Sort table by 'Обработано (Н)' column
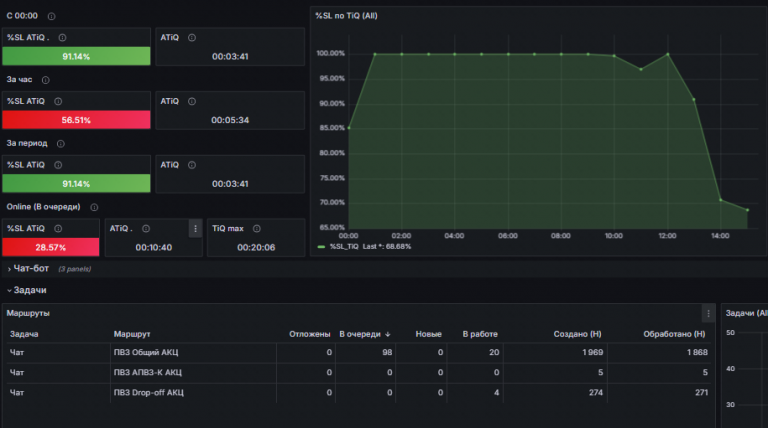This screenshot has height=428, width=768. (x=674, y=334)
